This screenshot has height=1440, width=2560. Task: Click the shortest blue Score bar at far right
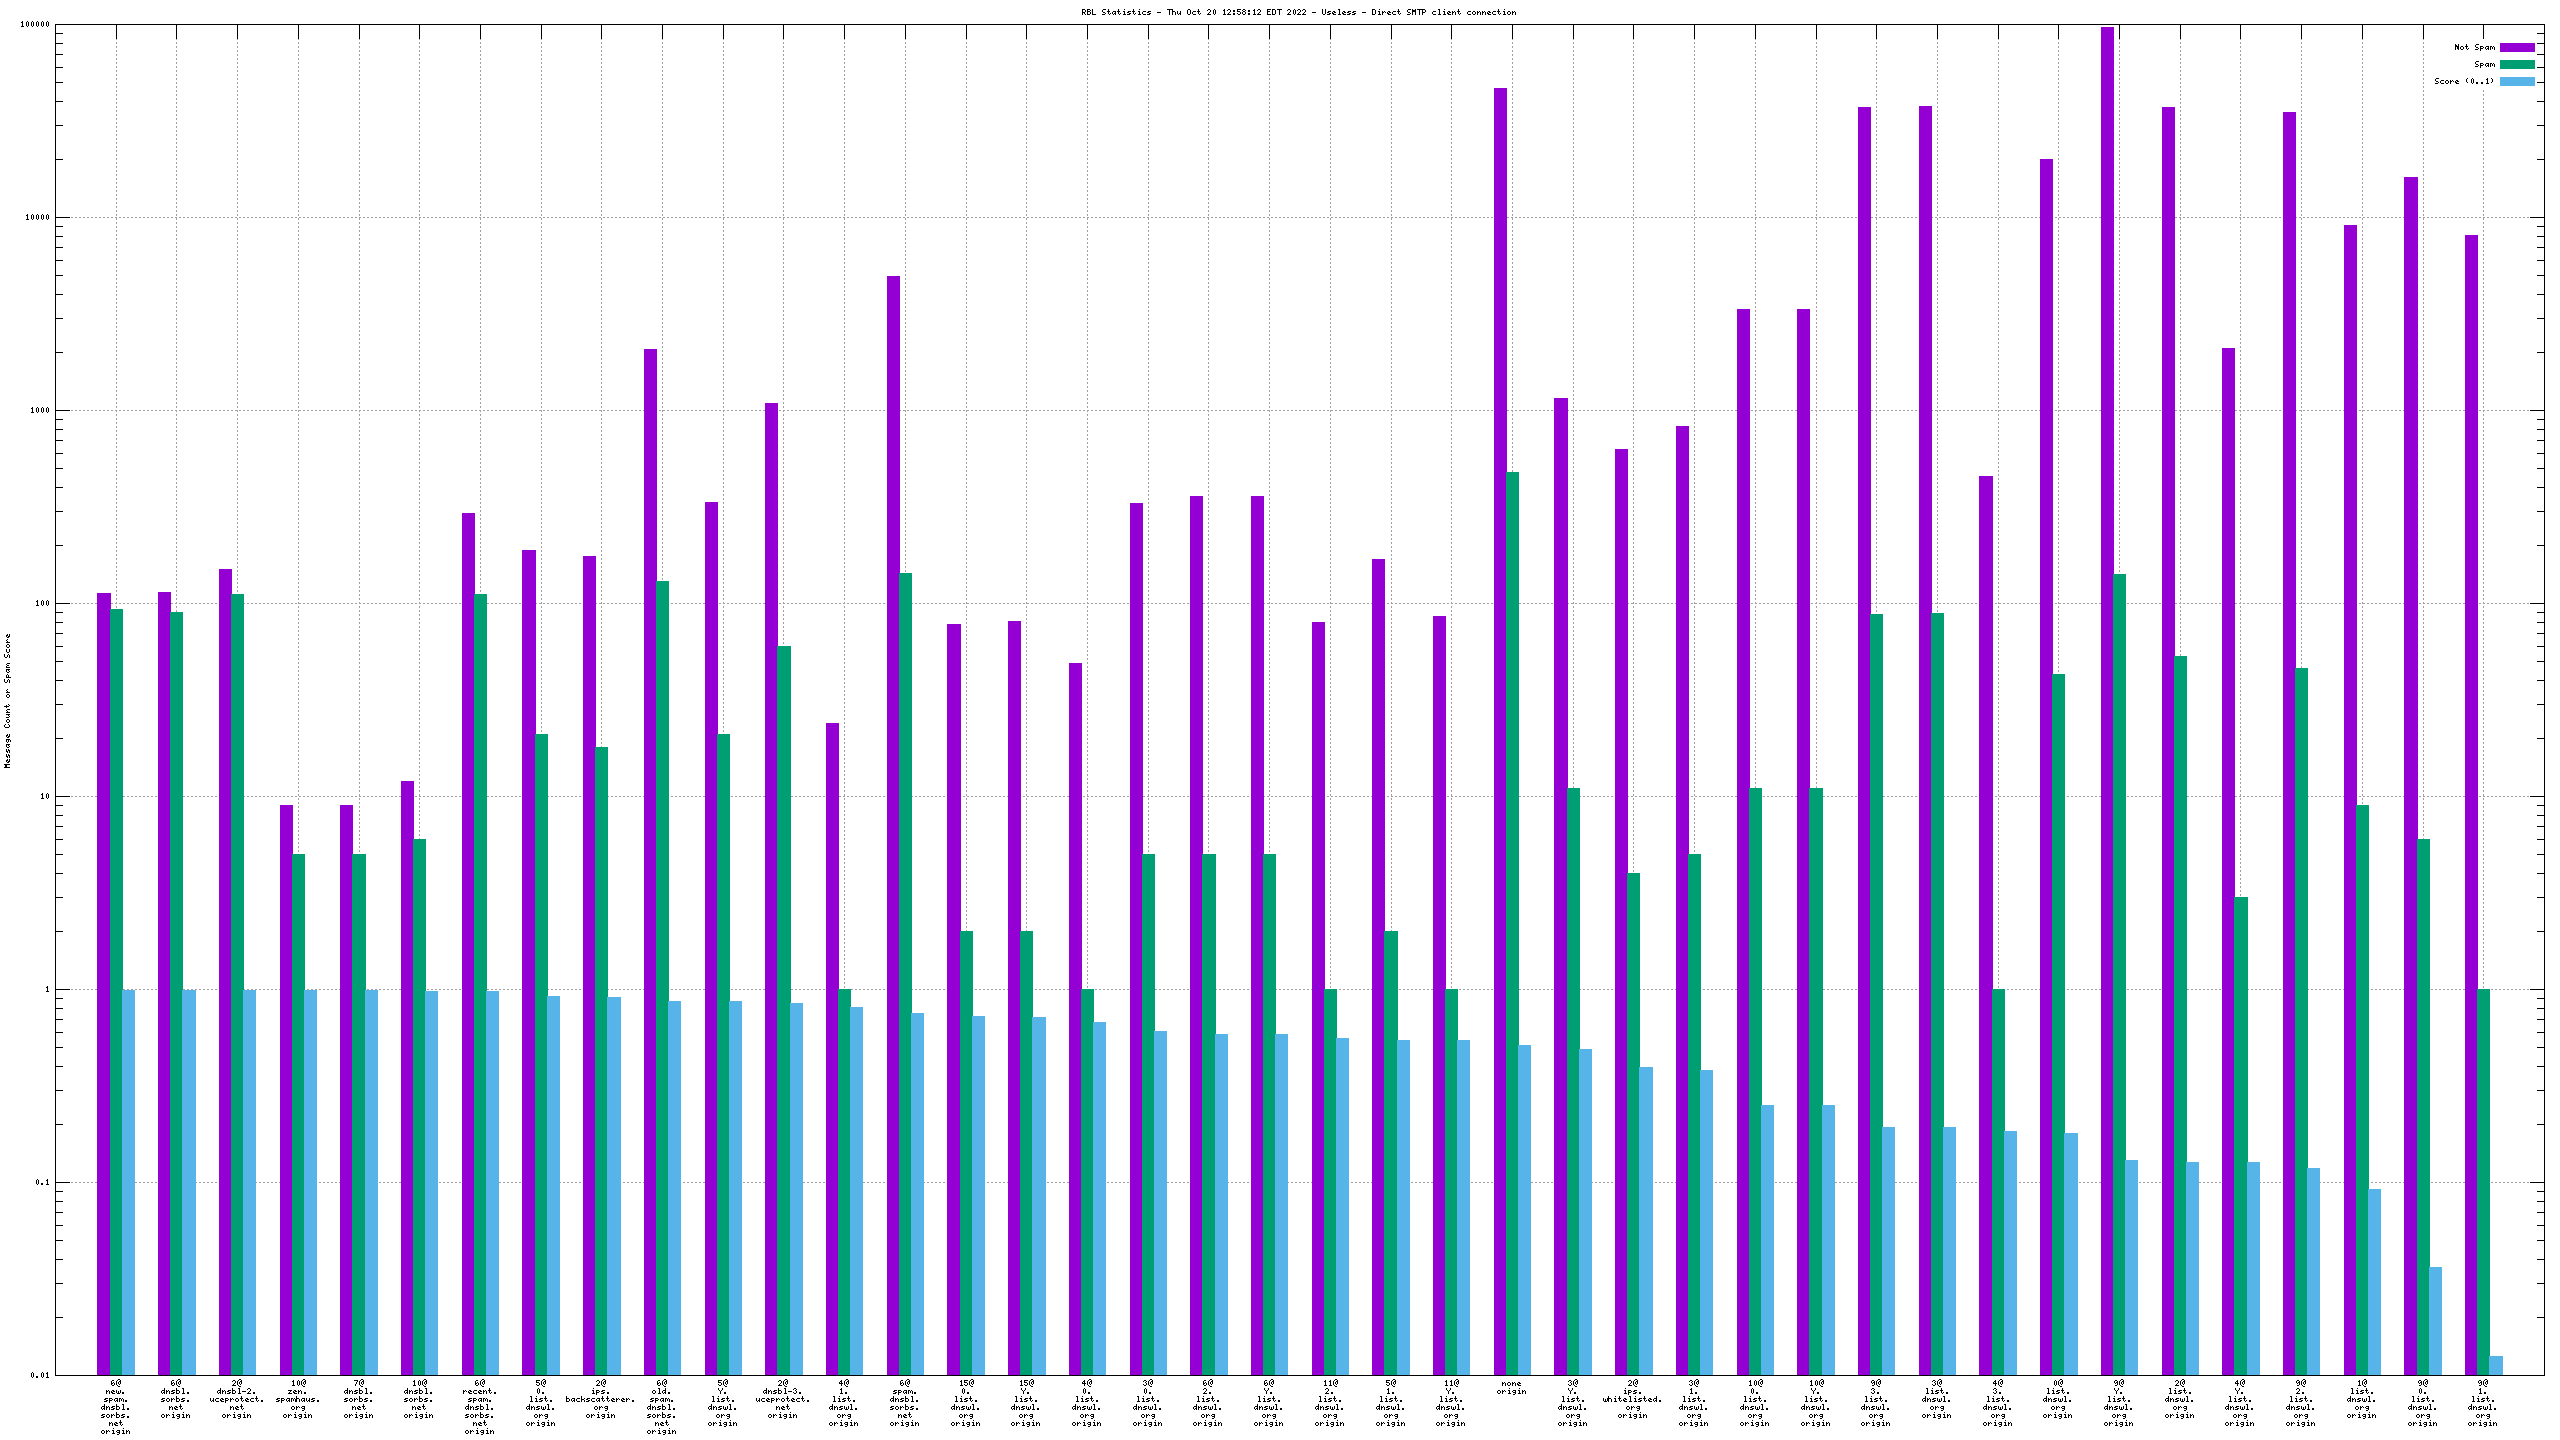click(x=2496, y=1365)
